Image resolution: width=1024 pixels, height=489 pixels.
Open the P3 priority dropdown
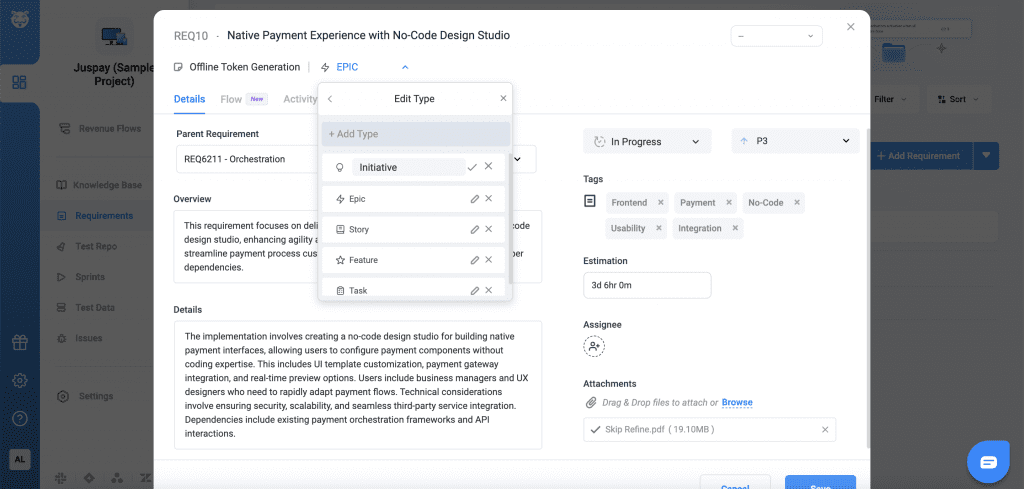pos(794,142)
